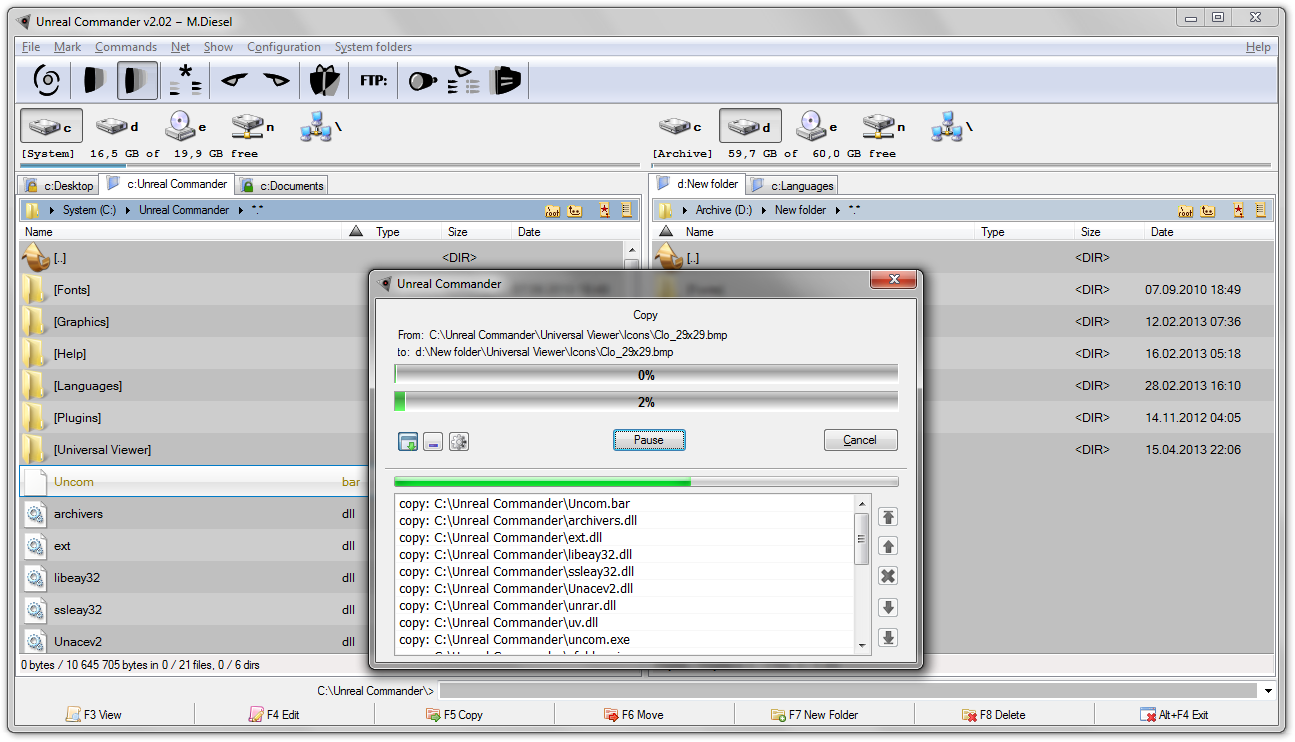1295x742 pixels.
Task: Click green queue progress bar above list
Action: point(646,482)
